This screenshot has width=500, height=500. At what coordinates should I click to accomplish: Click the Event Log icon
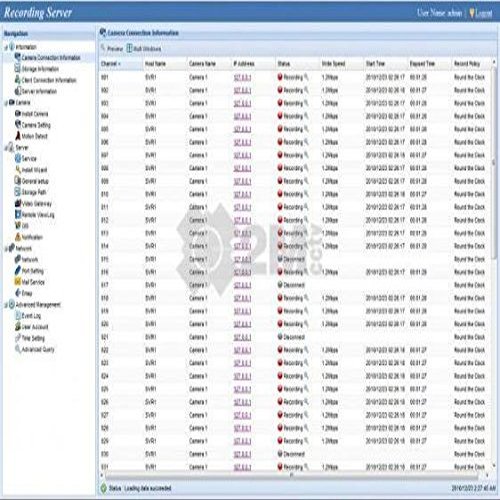tap(18, 315)
